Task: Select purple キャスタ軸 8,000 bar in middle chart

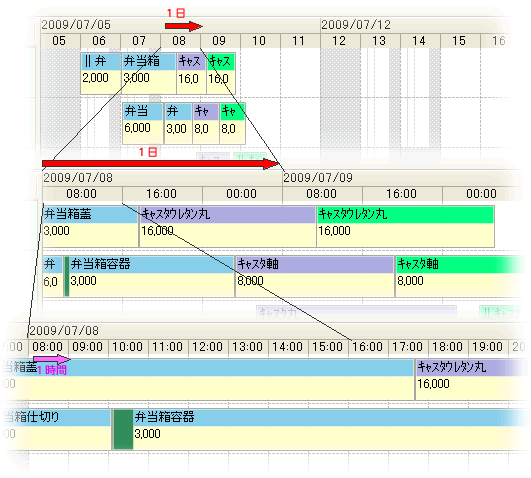Action: (x=315, y=276)
